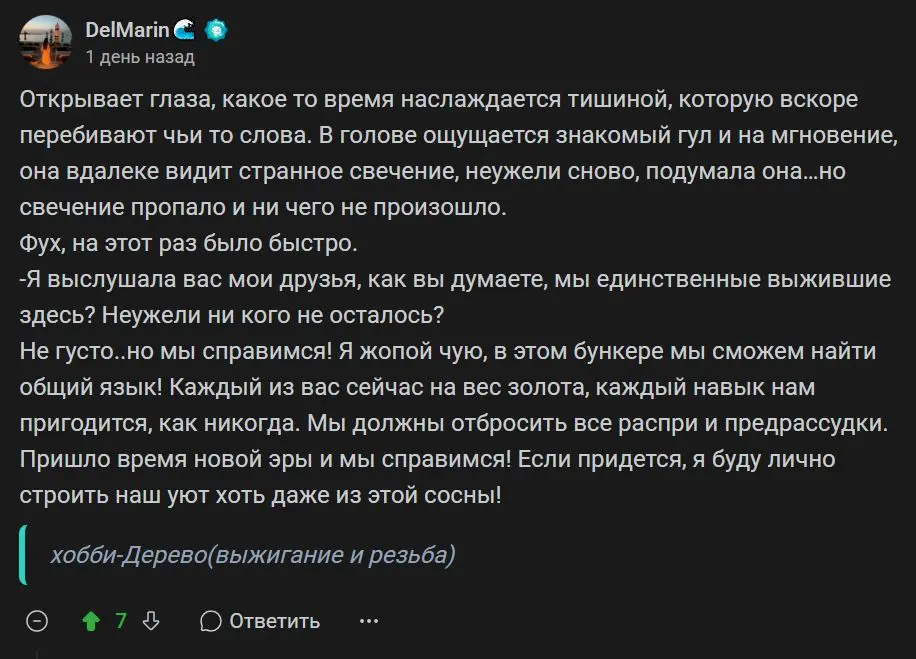Click the "1 день назад" timestamp
Screen dimensions: 916x659
click(x=140, y=57)
